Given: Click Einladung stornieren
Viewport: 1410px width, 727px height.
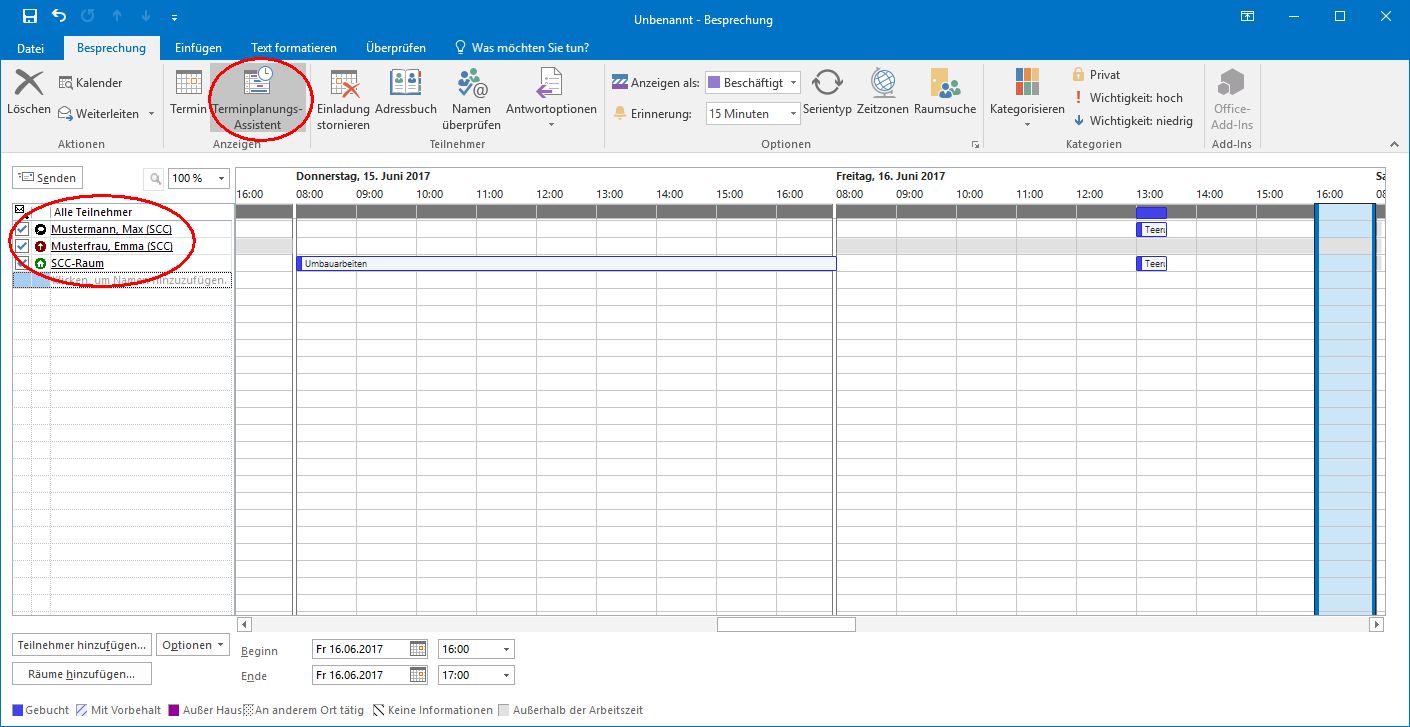Looking at the screenshot, I should pyautogui.click(x=343, y=100).
